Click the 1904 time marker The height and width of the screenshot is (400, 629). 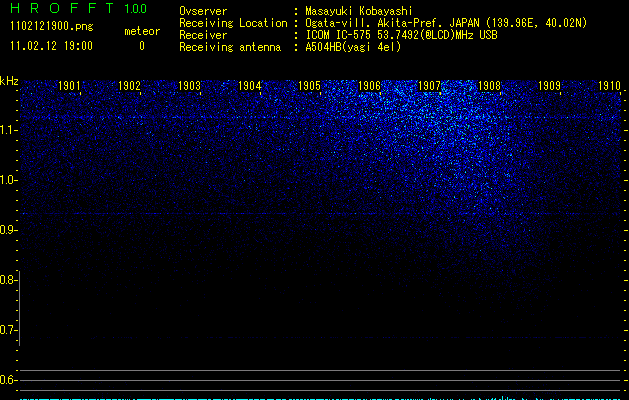coord(250,86)
